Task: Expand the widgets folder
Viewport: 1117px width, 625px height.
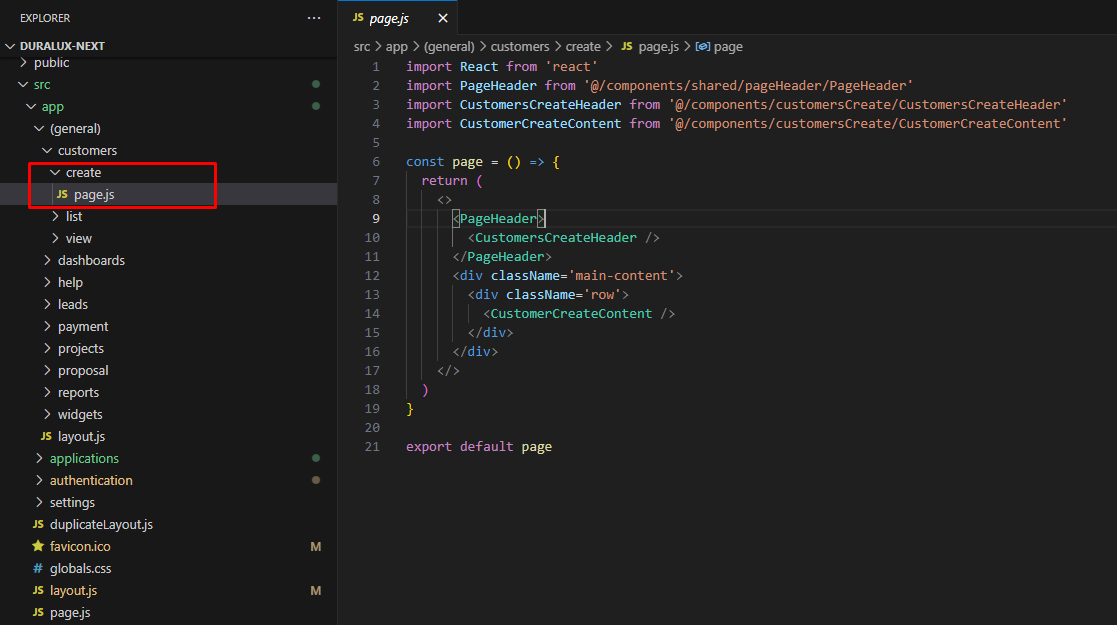Action: click(x=80, y=415)
